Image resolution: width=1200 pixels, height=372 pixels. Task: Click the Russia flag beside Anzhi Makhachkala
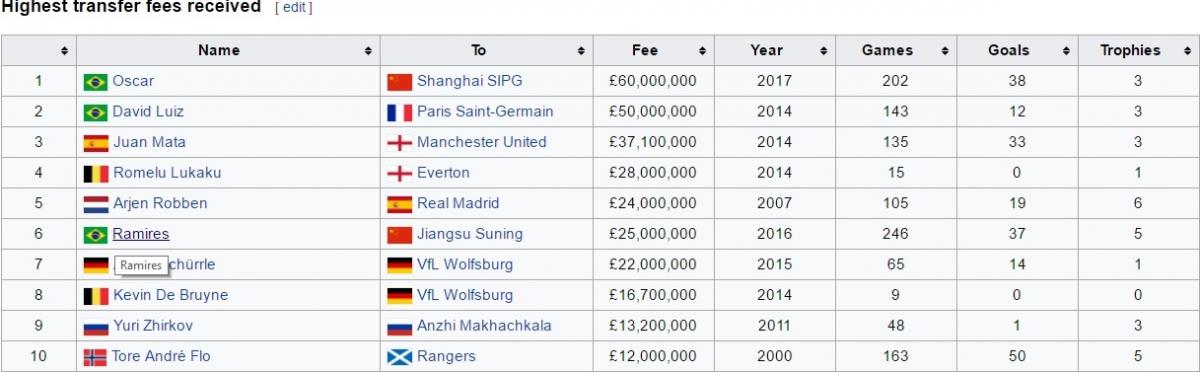399,326
